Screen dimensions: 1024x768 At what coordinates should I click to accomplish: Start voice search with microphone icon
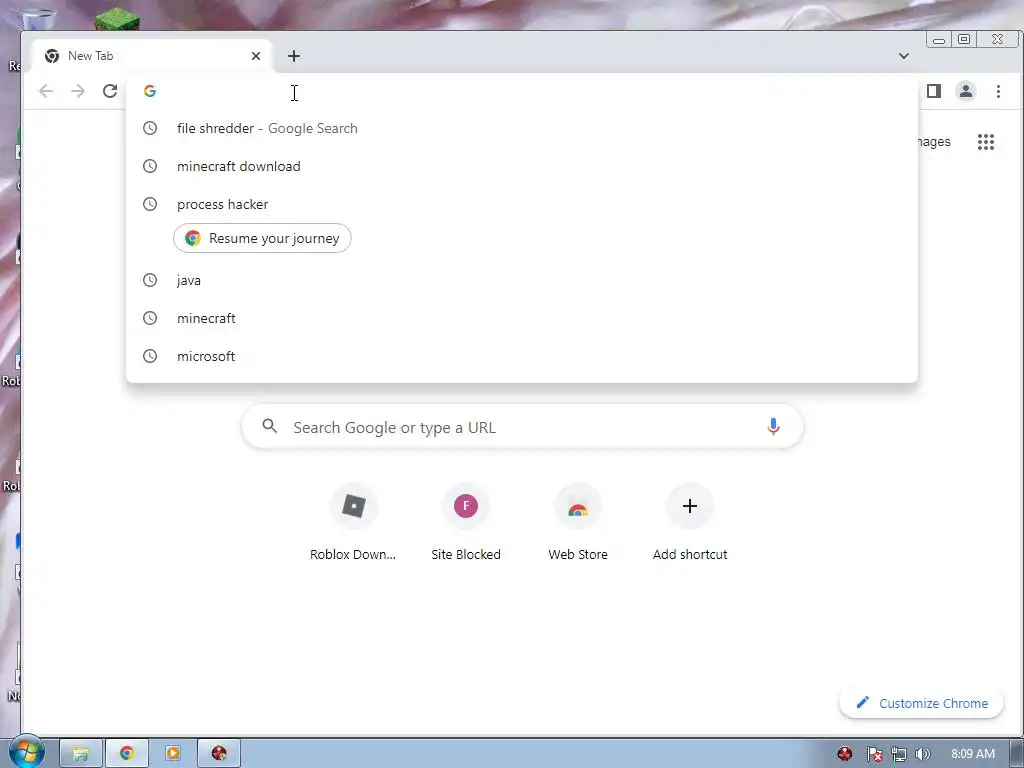click(x=773, y=427)
